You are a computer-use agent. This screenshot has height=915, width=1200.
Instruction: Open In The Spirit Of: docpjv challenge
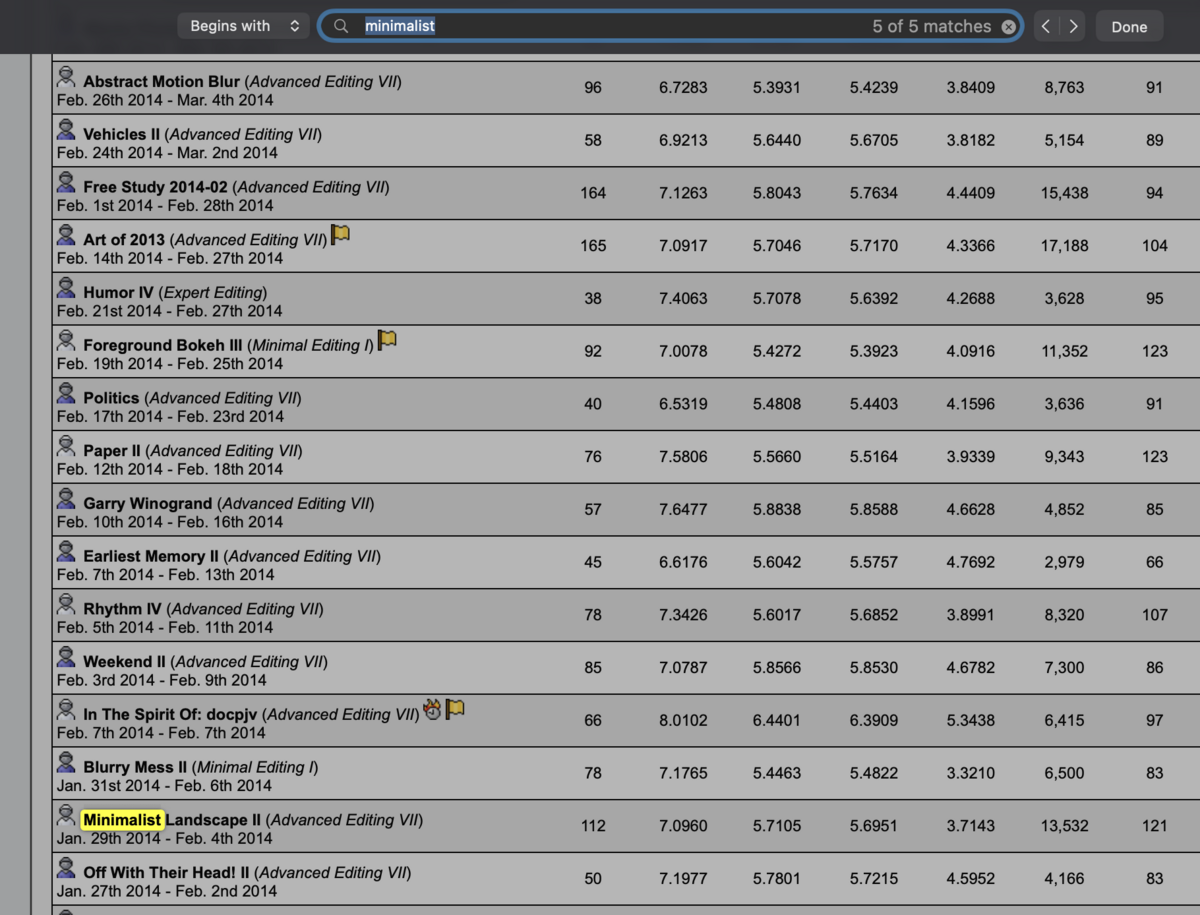[x=171, y=715]
